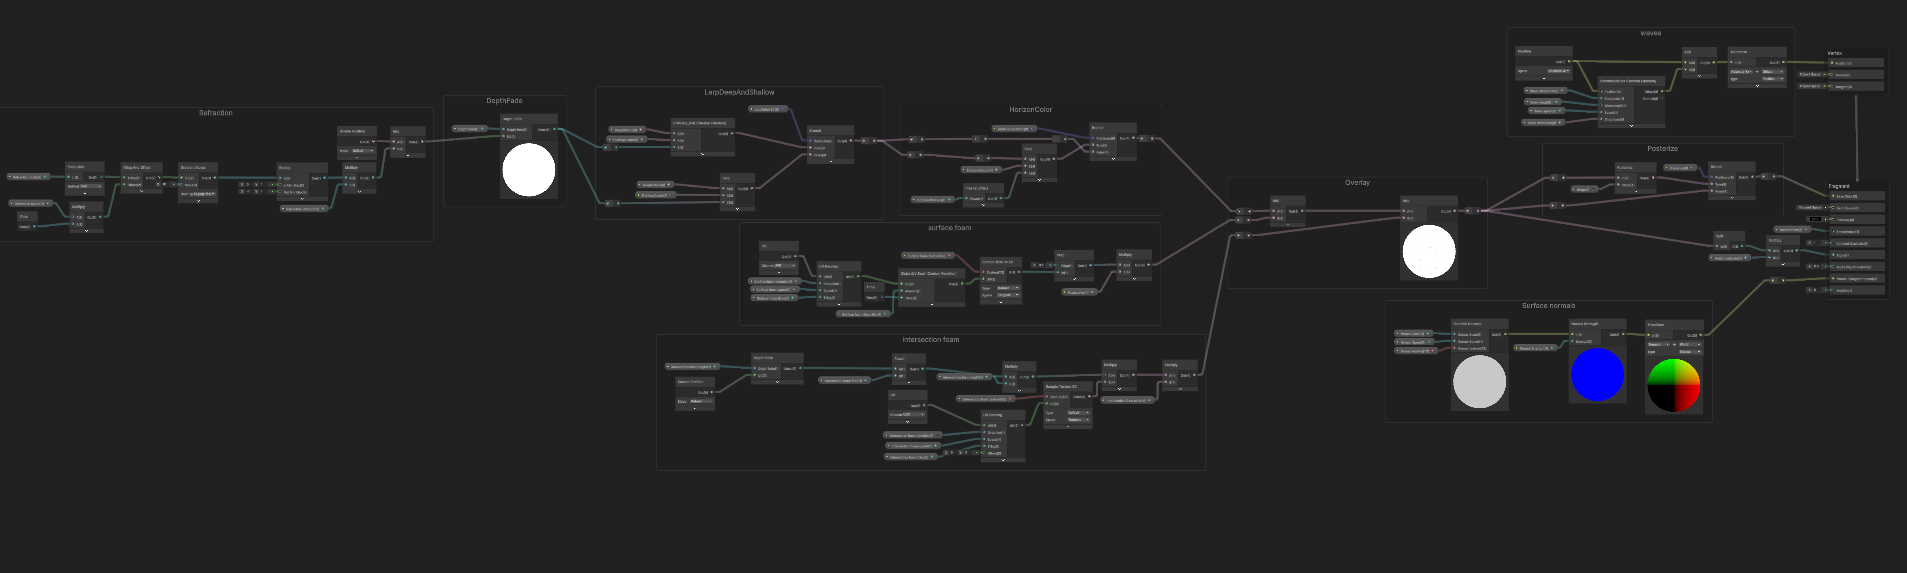Image resolution: width=1907 pixels, height=573 pixels.
Task: Click the blue Normal Strength preview sphere
Action: pos(1597,374)
